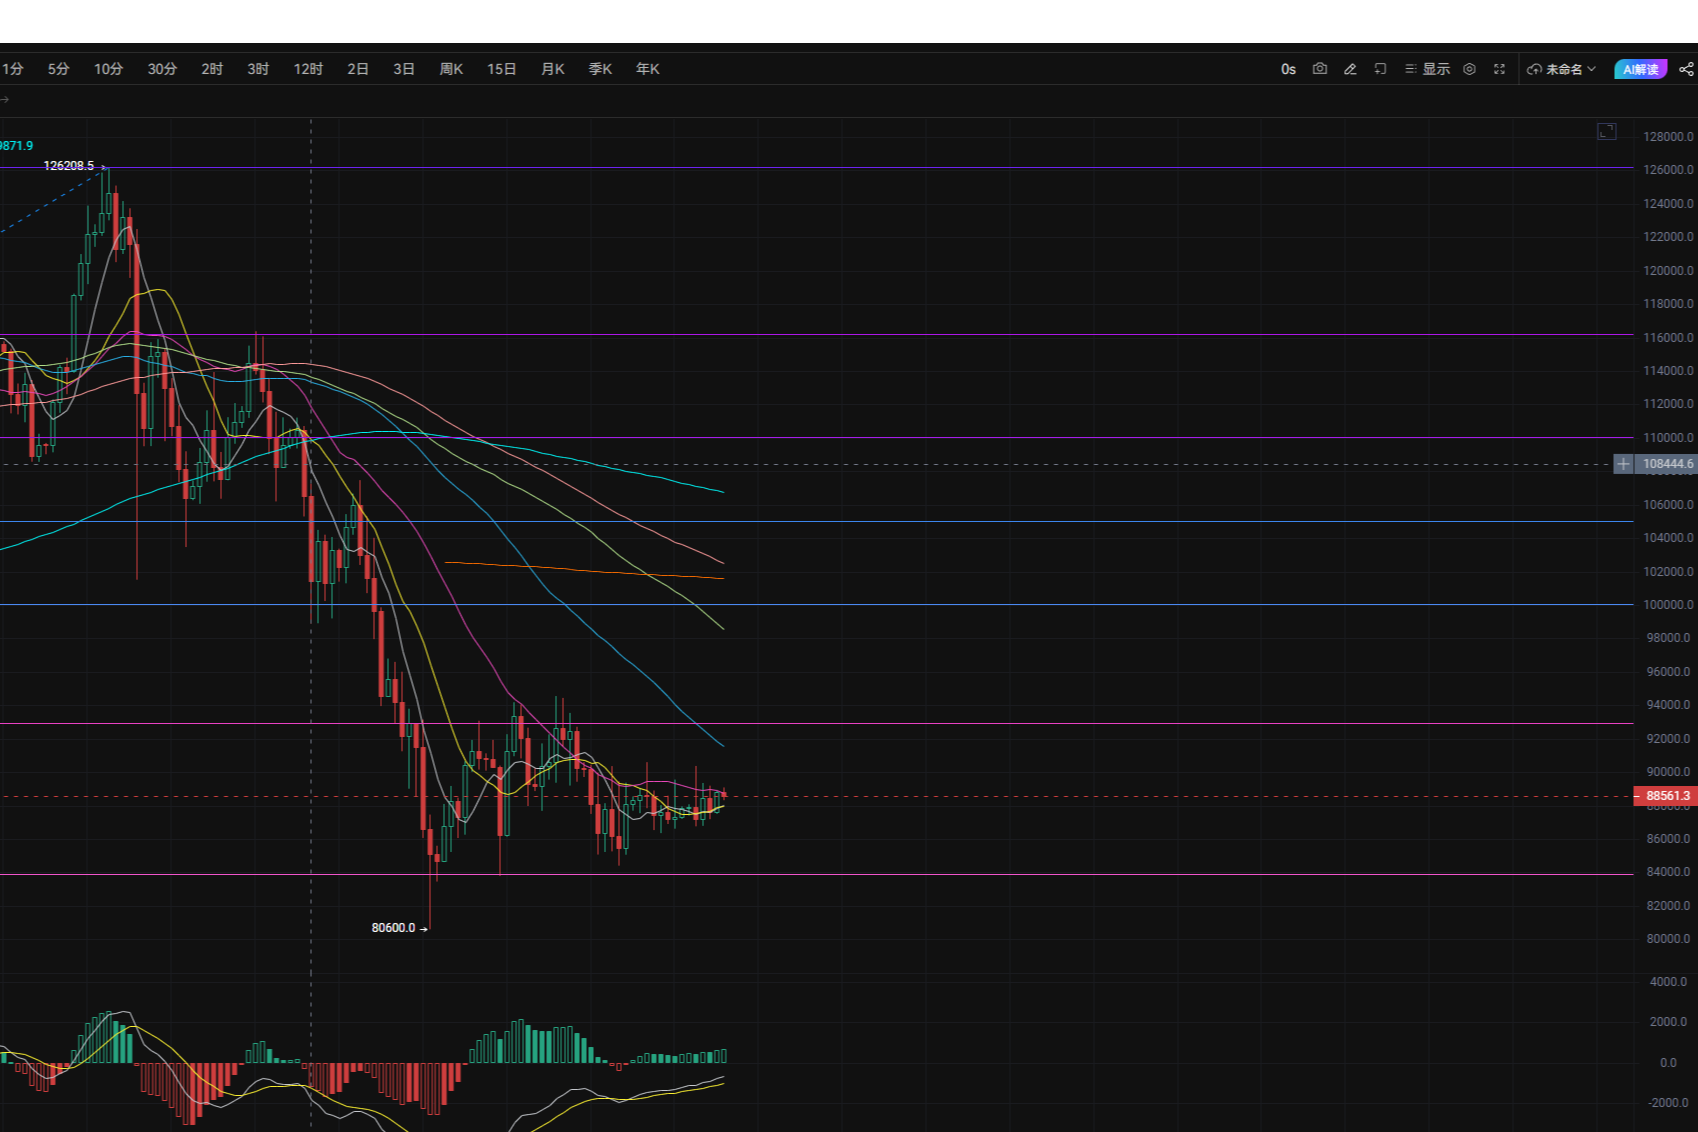This screenshot has width=1698, height=1132.
Task: Click the add note icon
Action: (1380, 69)
